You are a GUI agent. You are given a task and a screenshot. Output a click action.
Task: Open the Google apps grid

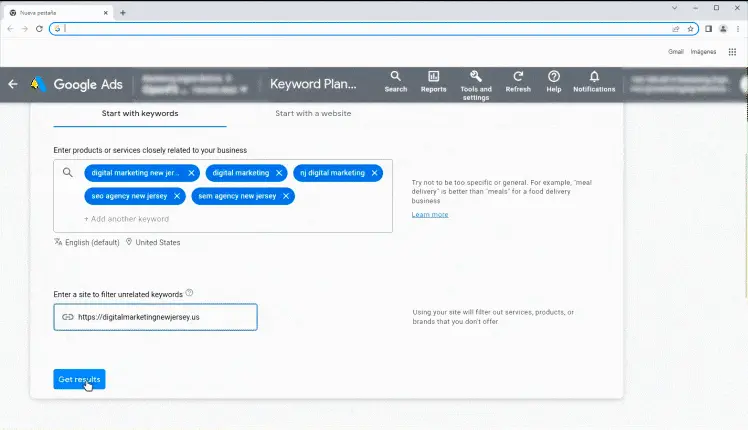(732, 52)
